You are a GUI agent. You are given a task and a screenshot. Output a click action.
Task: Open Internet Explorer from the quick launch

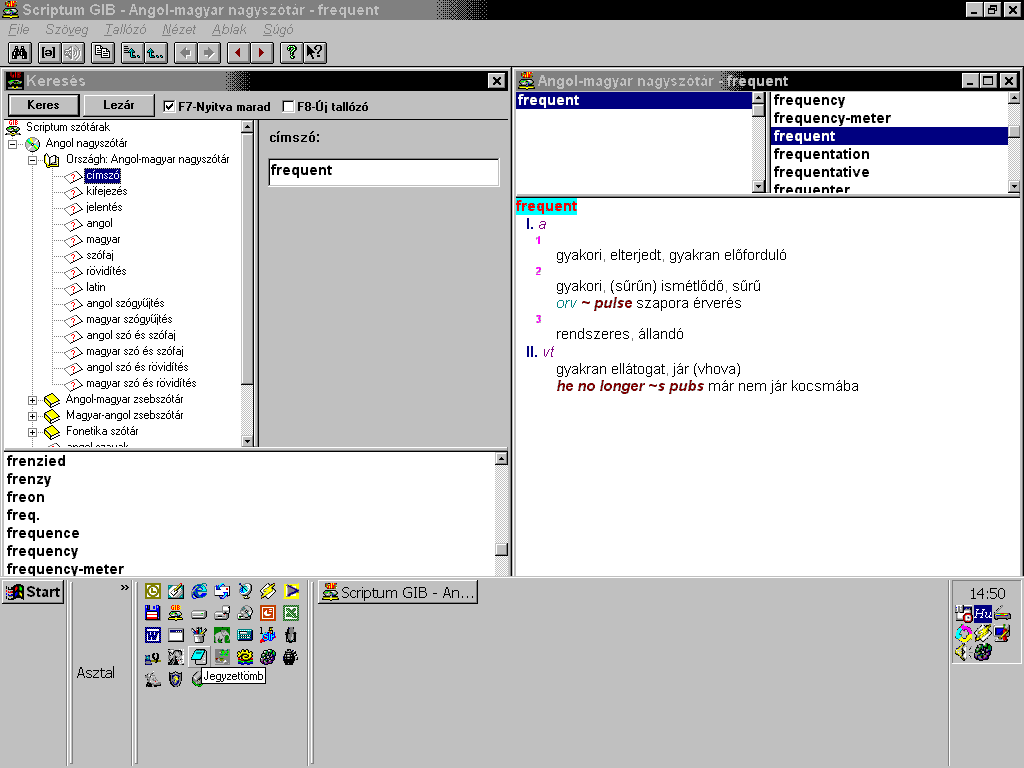199,591
